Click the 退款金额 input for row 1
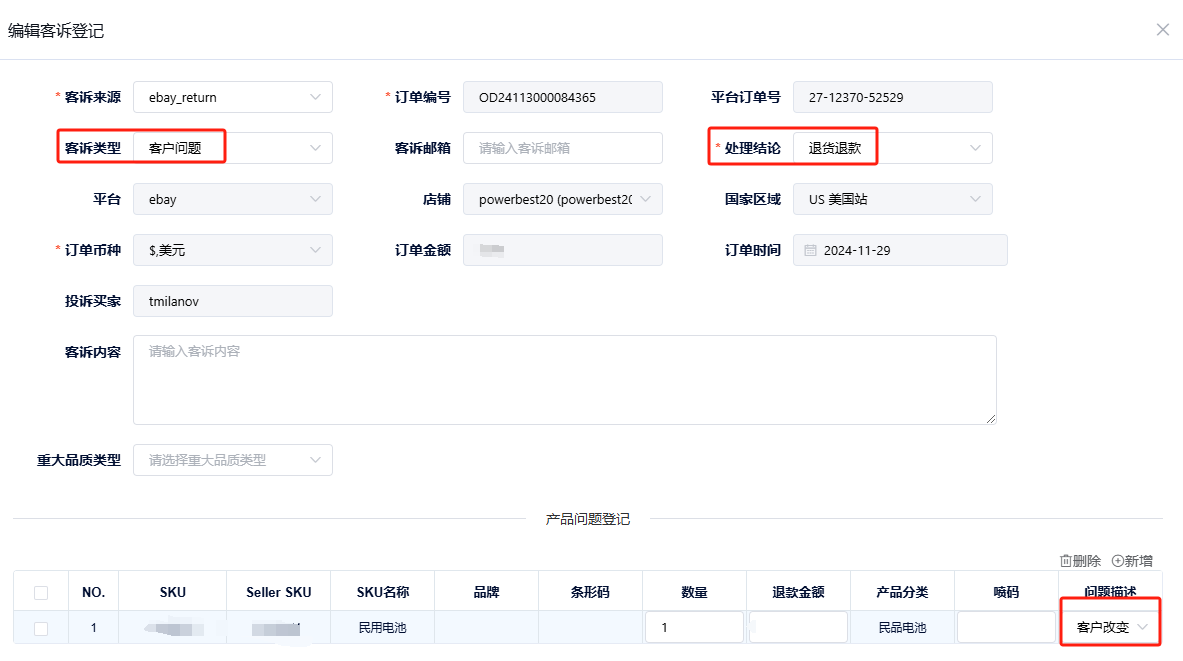This screenshot has height=661, width=1183. pyautogui.click(x=797, y=627)
